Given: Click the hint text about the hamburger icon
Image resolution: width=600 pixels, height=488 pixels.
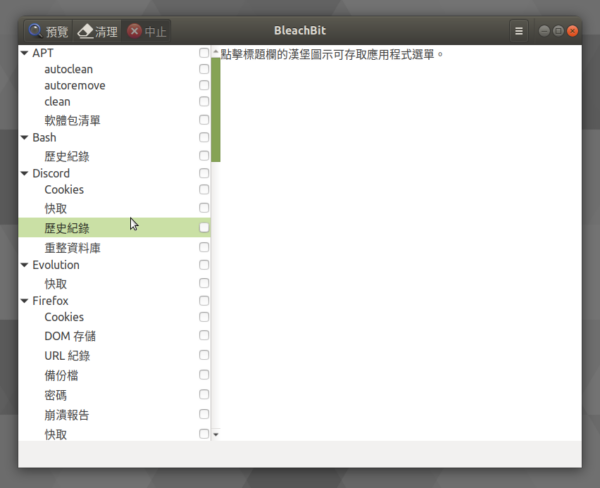Looking at the screenshot, I should pos(331,54).
